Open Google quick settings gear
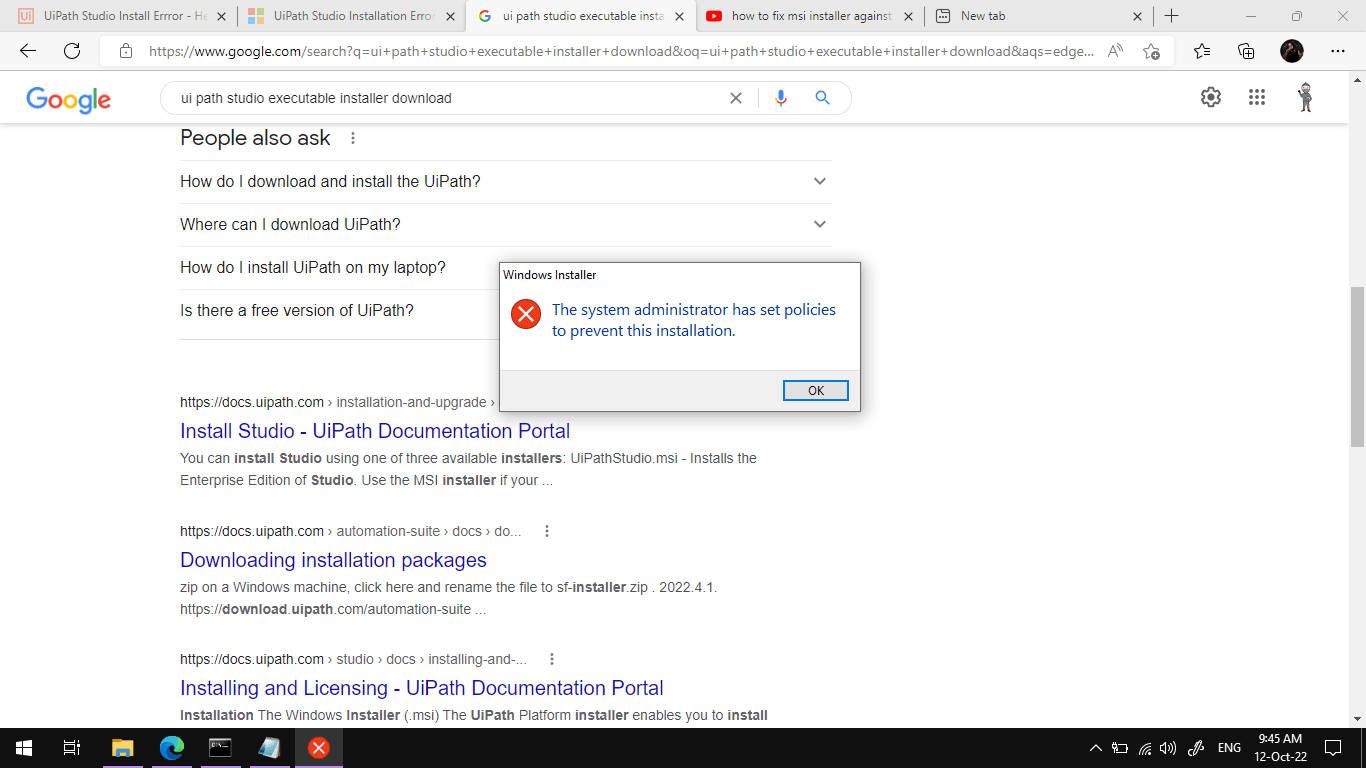Image resolution: width=1366 pixels, height=768 pixels. (x=1211, y=97)
